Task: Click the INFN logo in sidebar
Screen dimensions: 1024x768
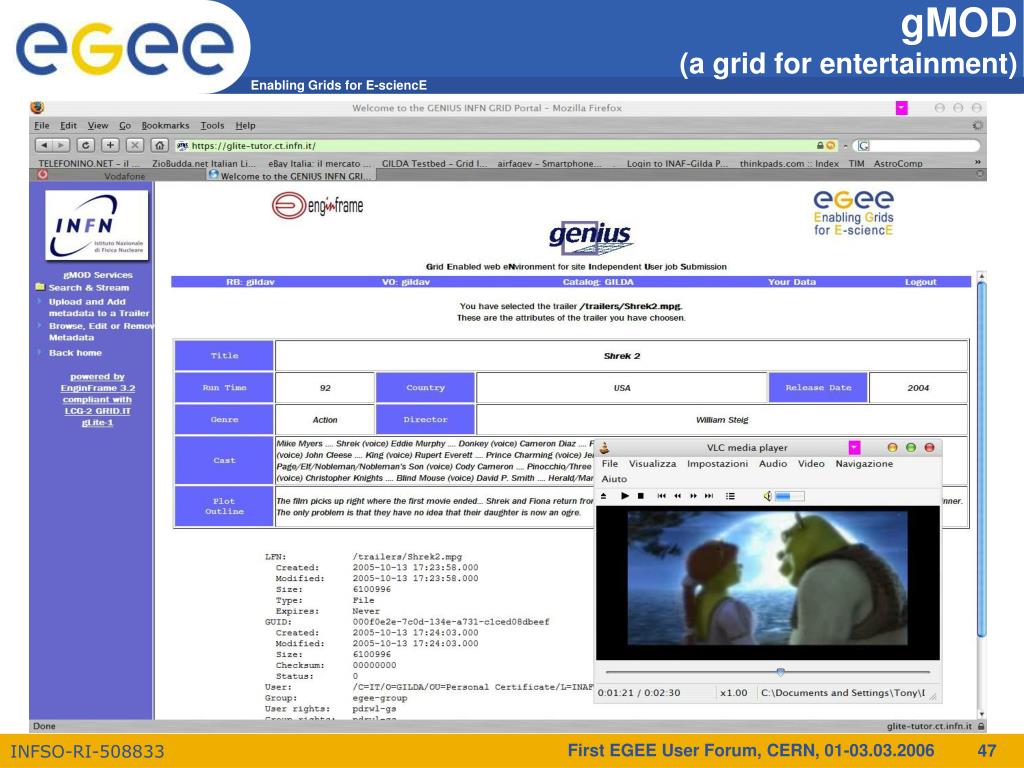Action: 97,225
